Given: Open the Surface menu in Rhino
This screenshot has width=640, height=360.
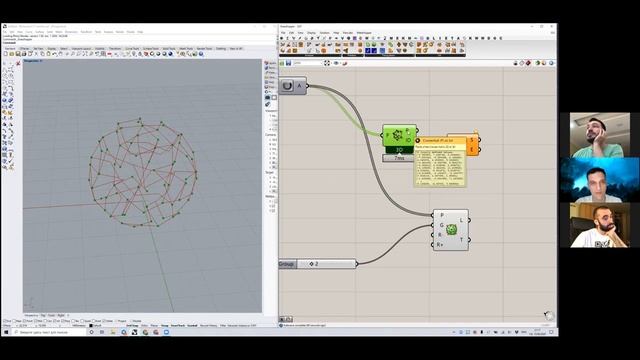Looking at the screenshot, I should [x=40, y=32].
